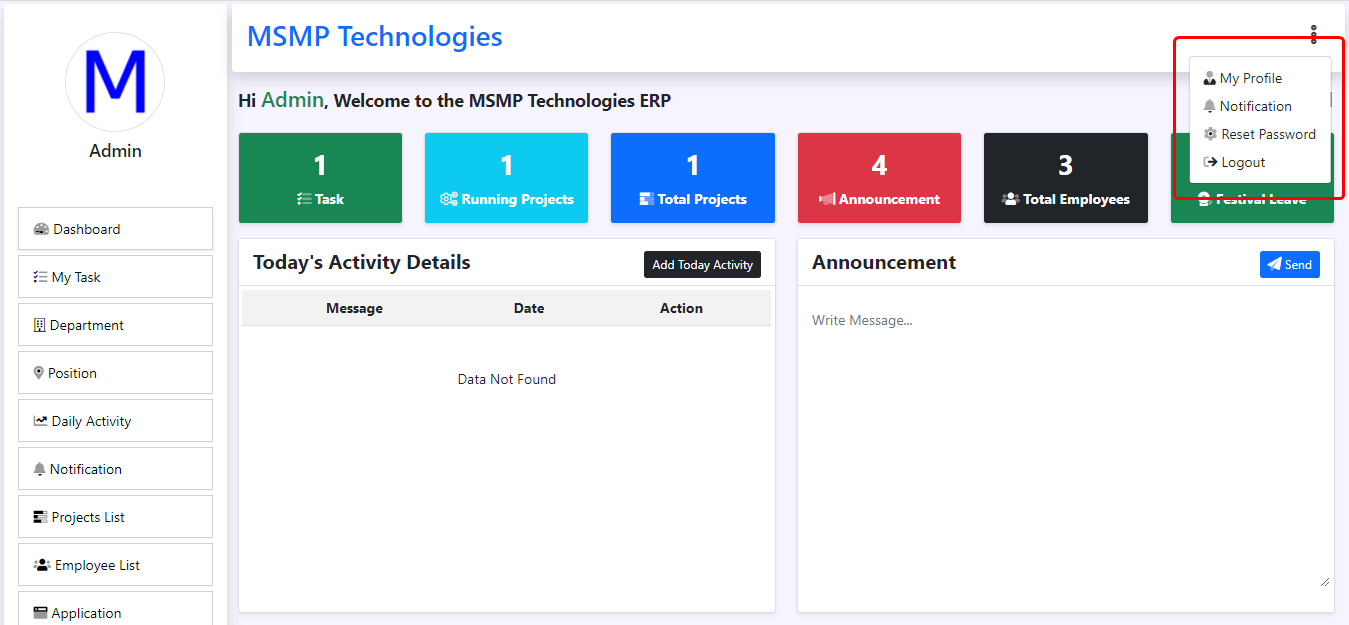Open the Total Projects card

(693, 178)
